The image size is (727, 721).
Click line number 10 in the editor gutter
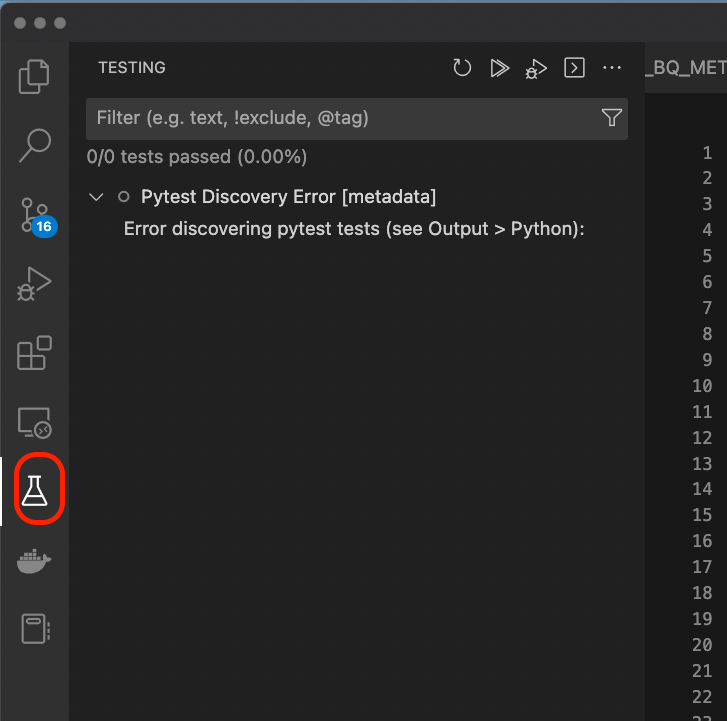(x=702, y=386)
